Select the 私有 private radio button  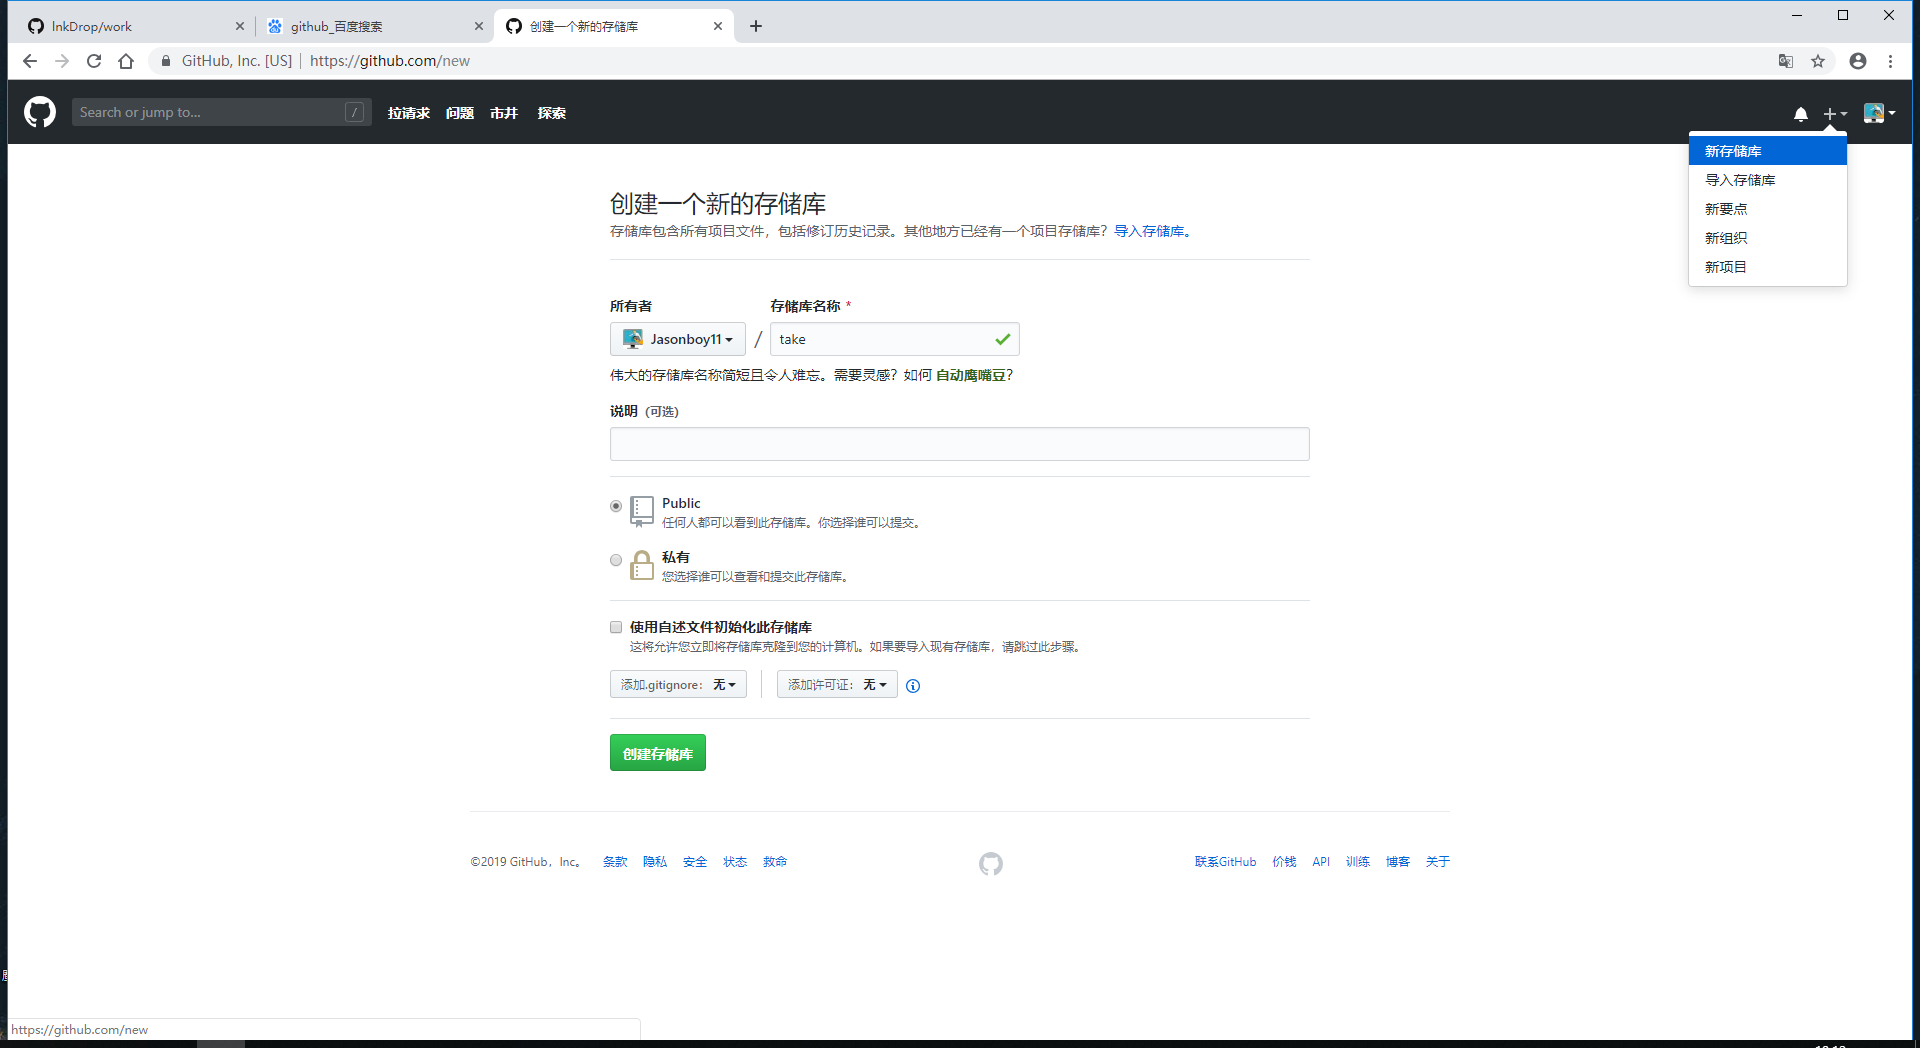click(616, 560)
